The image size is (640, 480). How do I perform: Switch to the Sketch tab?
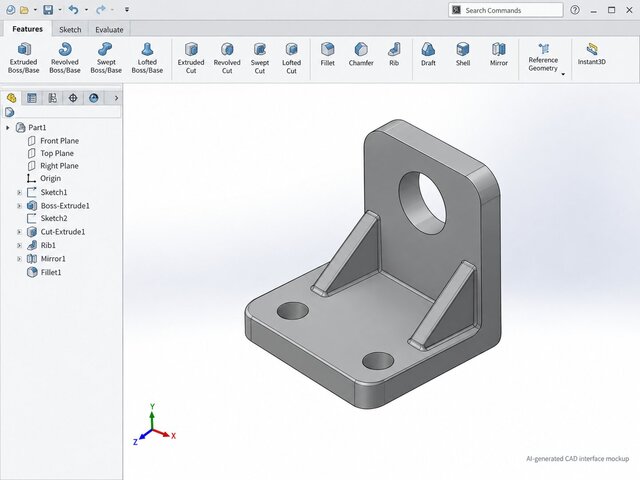(x=70, y=29)
